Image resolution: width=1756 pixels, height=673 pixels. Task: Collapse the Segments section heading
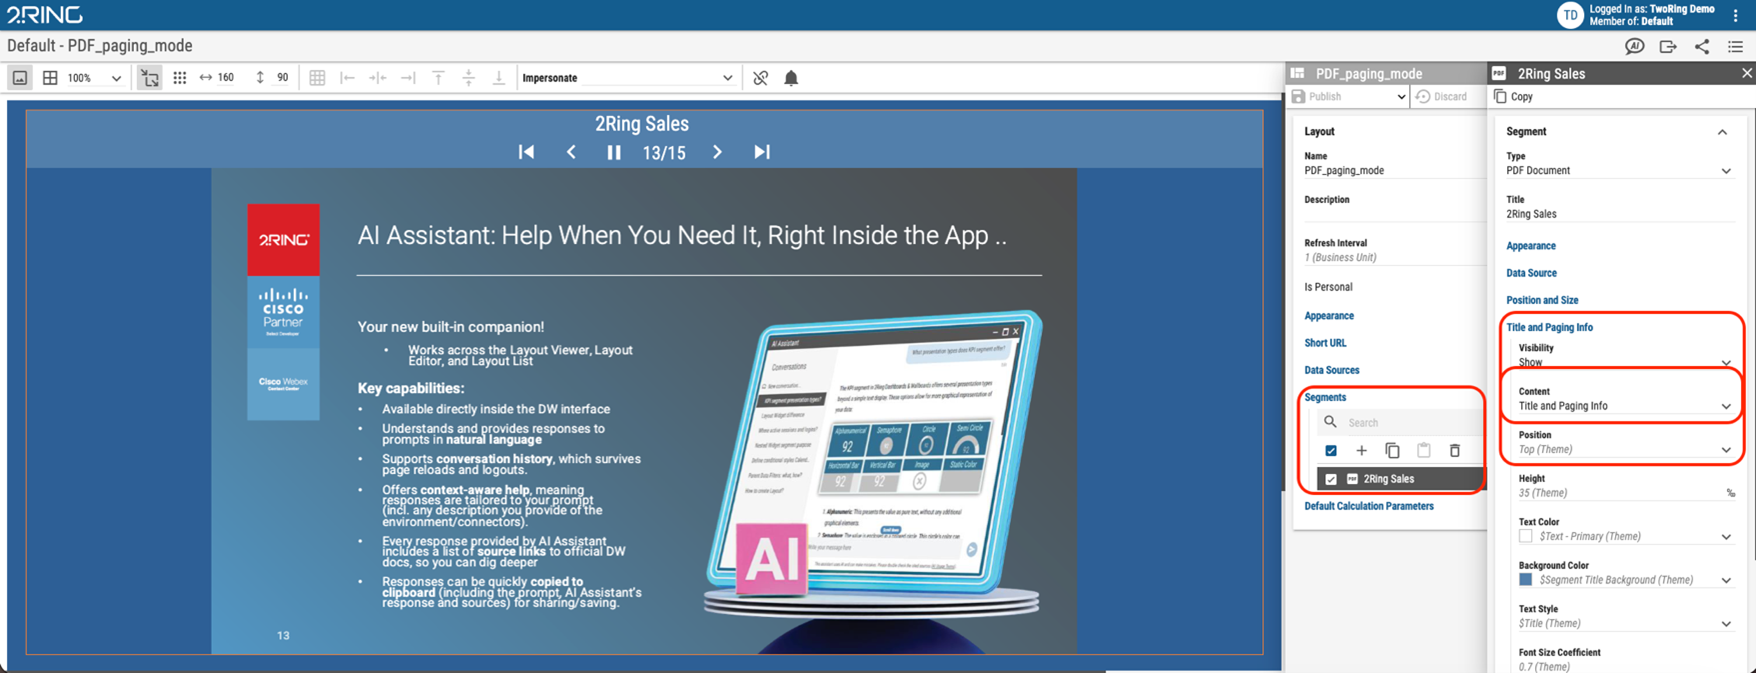[x=1325, y=397]
